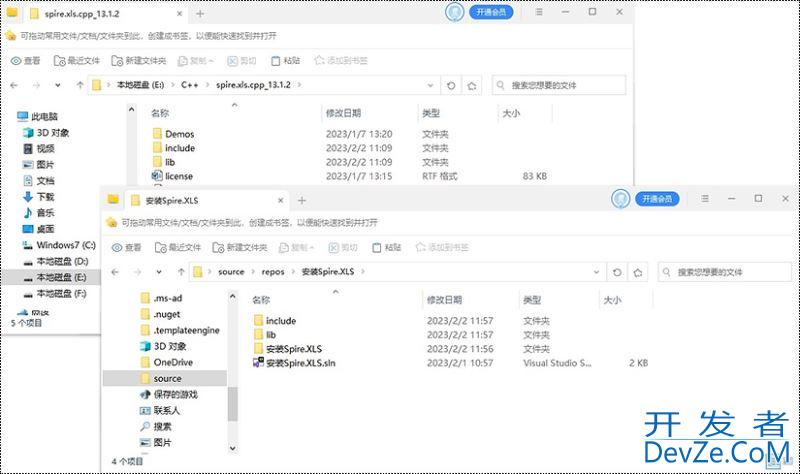Select 联系人 in front window sidebar
The image size is (800, 474).
[160, 410]
